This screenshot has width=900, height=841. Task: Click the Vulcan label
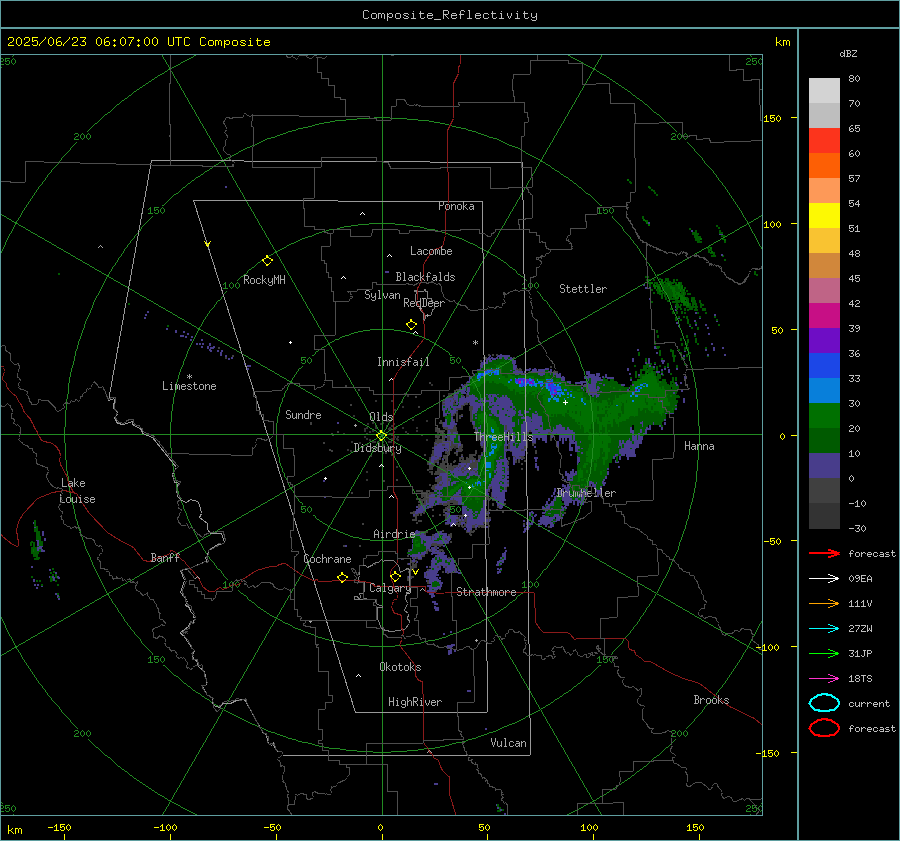point(508,743)
